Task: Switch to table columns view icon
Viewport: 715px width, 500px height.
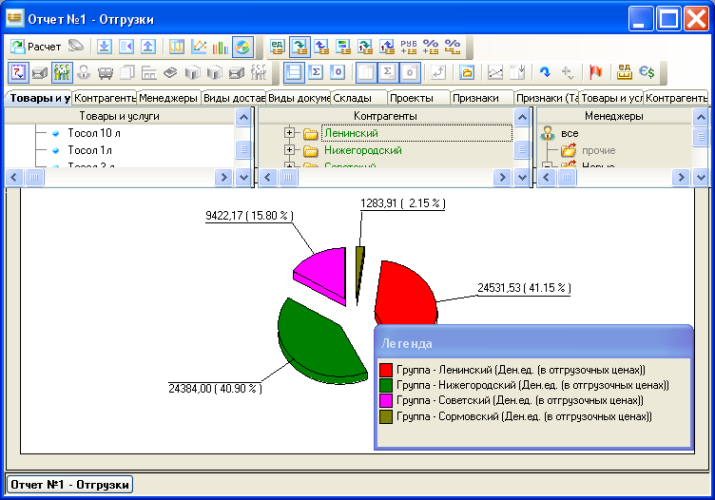Action: 176,46
